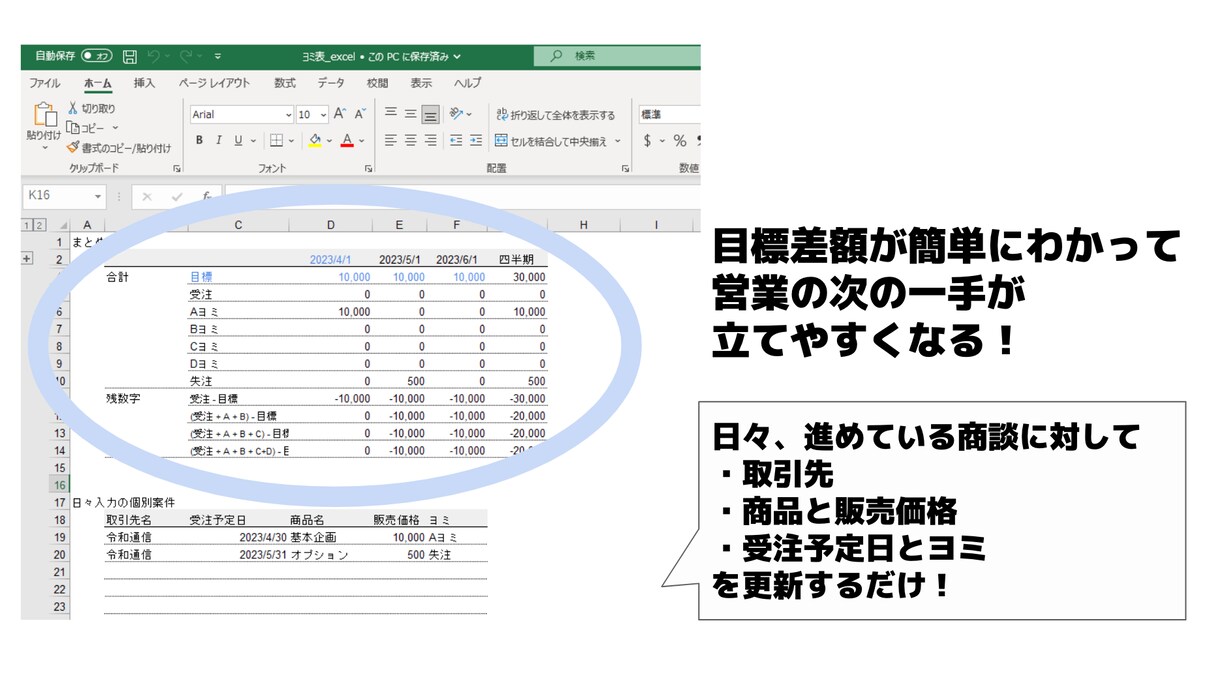
Task: Click the bottom align icon
Action: 430,114
